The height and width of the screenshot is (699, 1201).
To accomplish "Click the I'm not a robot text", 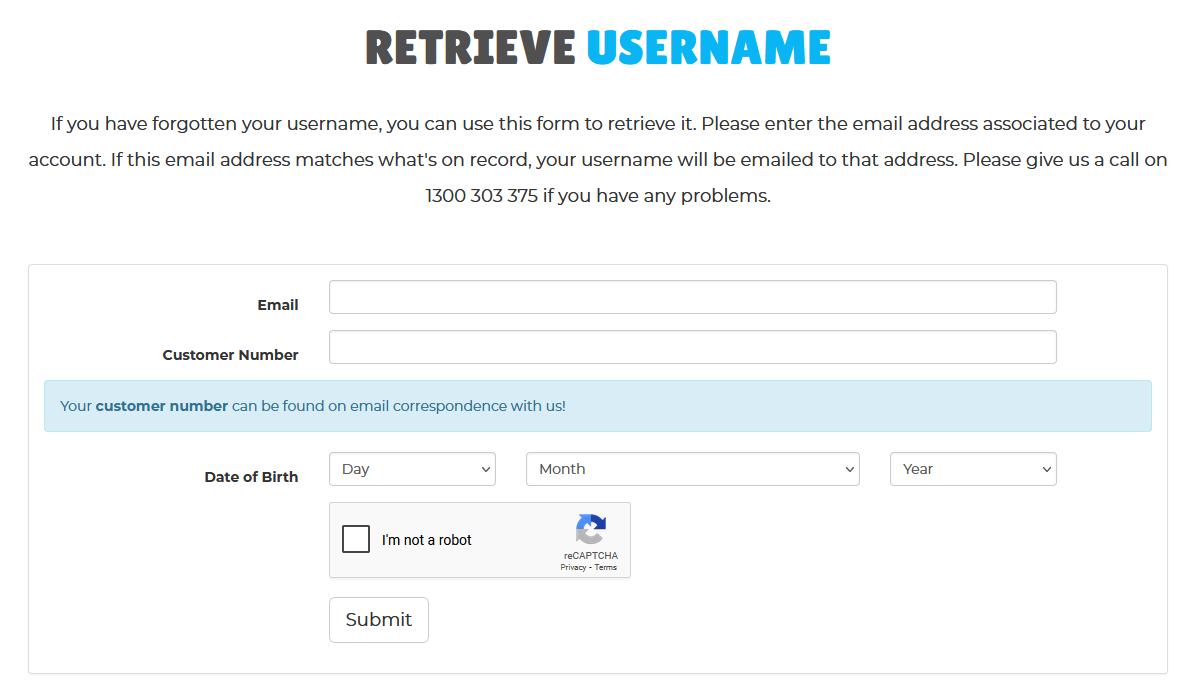I will point(427,540).
